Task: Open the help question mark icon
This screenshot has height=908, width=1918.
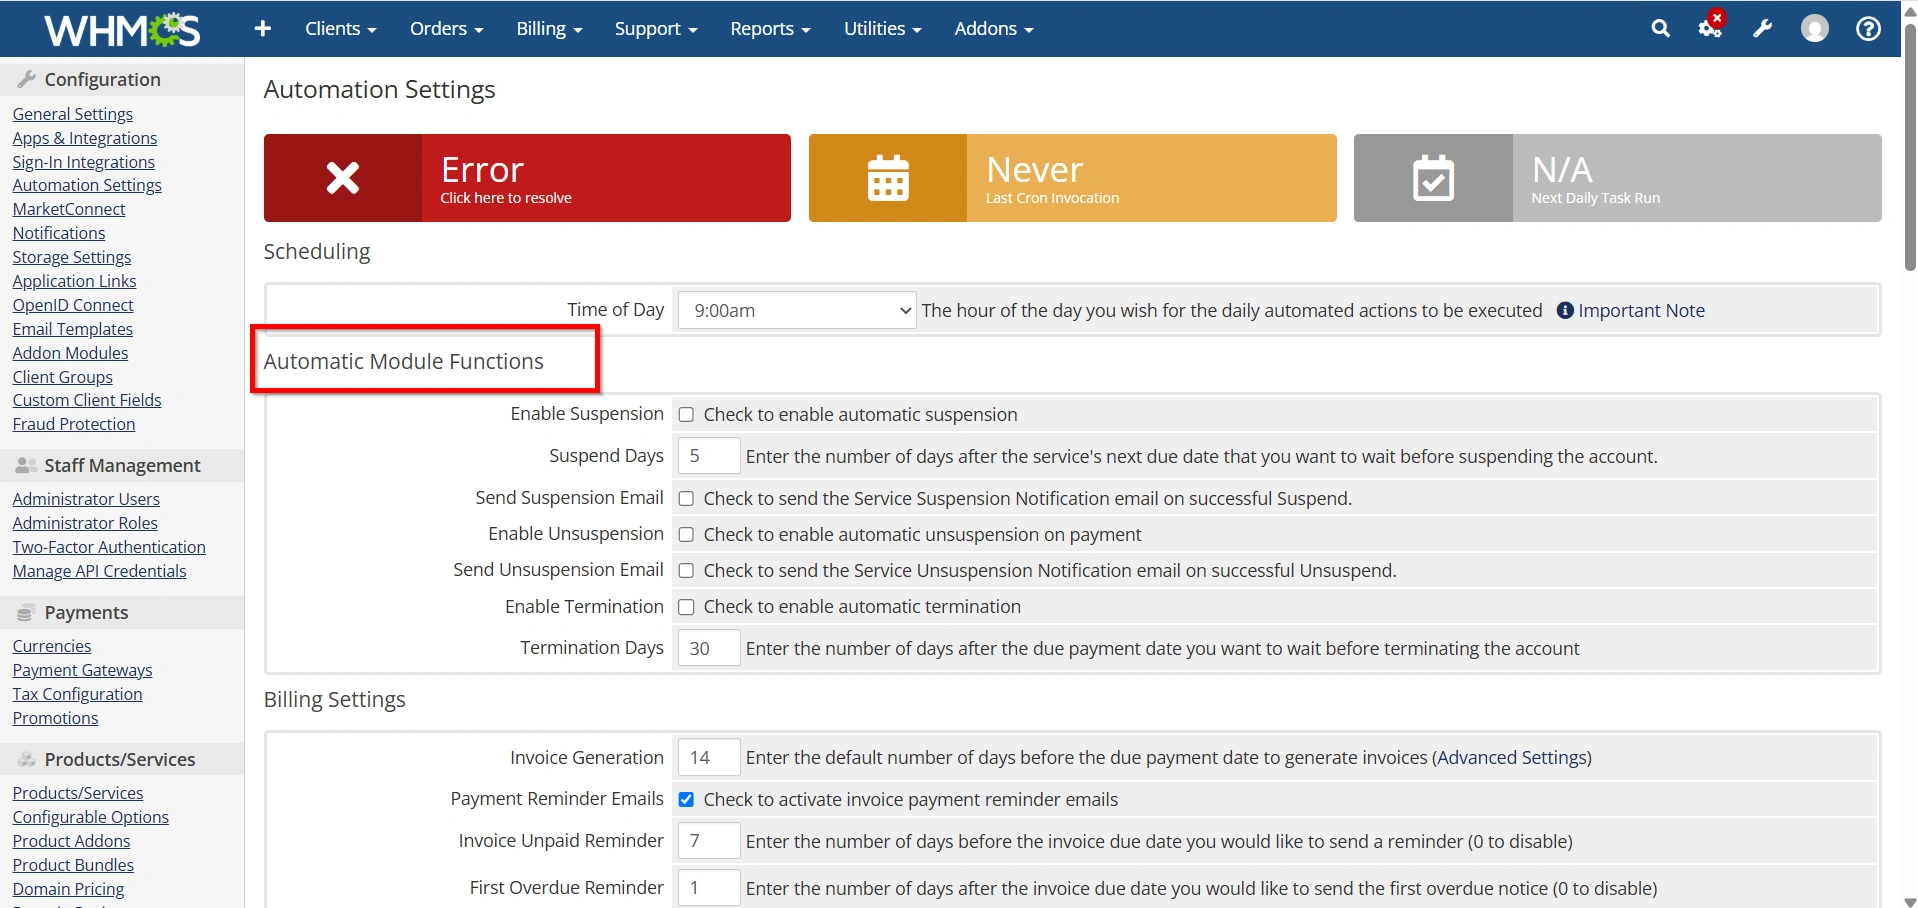Action: (x=1868, y=29)
